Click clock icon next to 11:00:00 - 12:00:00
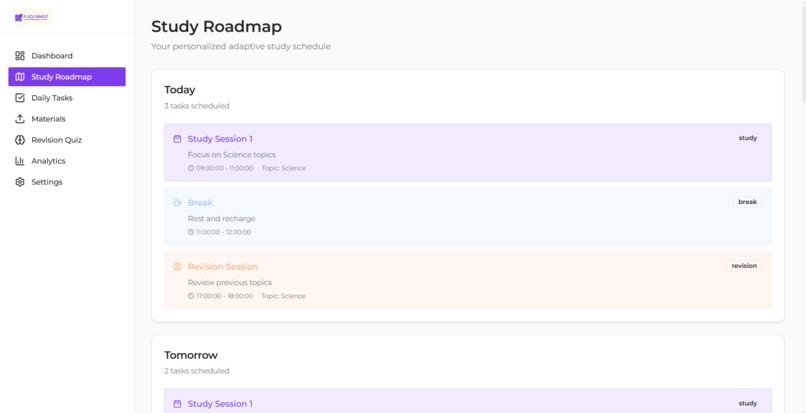Viewport: 806px width, 413px height. 191,232
